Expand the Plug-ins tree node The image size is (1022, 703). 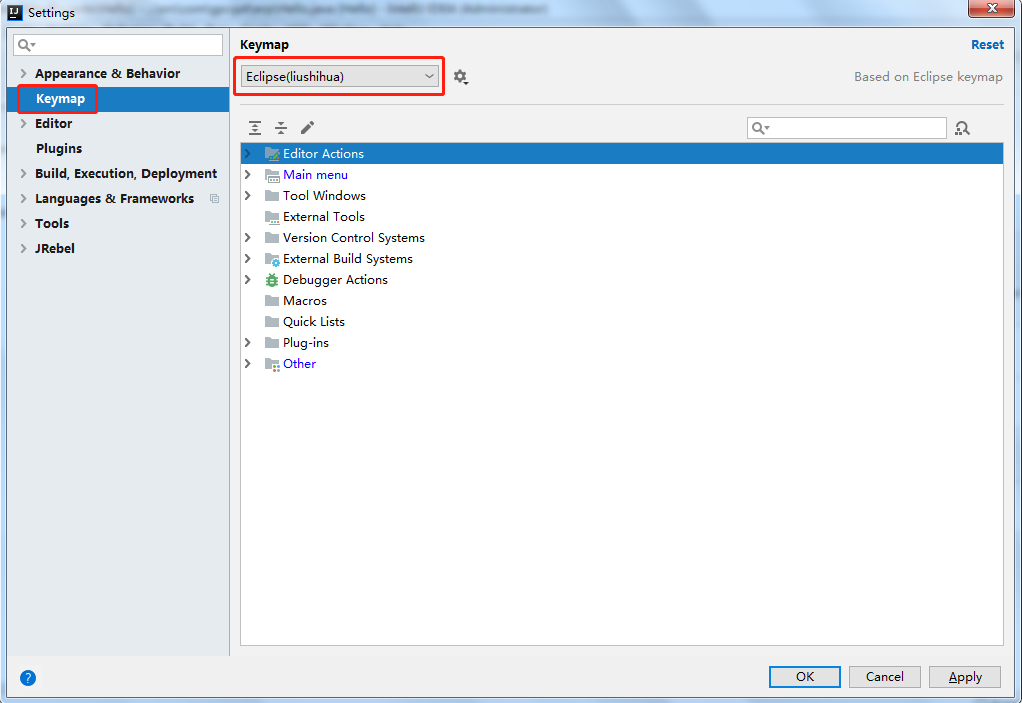coord(248,343)
